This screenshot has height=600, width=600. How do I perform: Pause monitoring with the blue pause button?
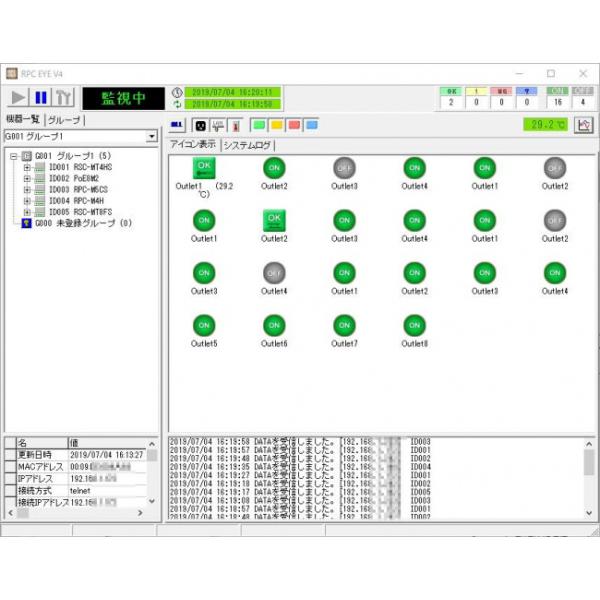pyautogui.click(x=41, y=98)
